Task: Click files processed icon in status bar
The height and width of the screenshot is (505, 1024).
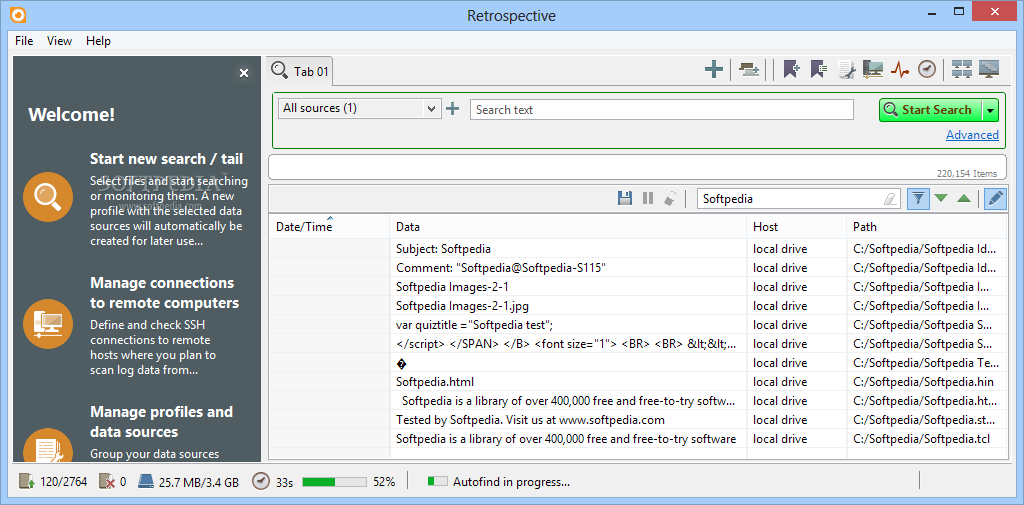Action: [x=27, y=482]
